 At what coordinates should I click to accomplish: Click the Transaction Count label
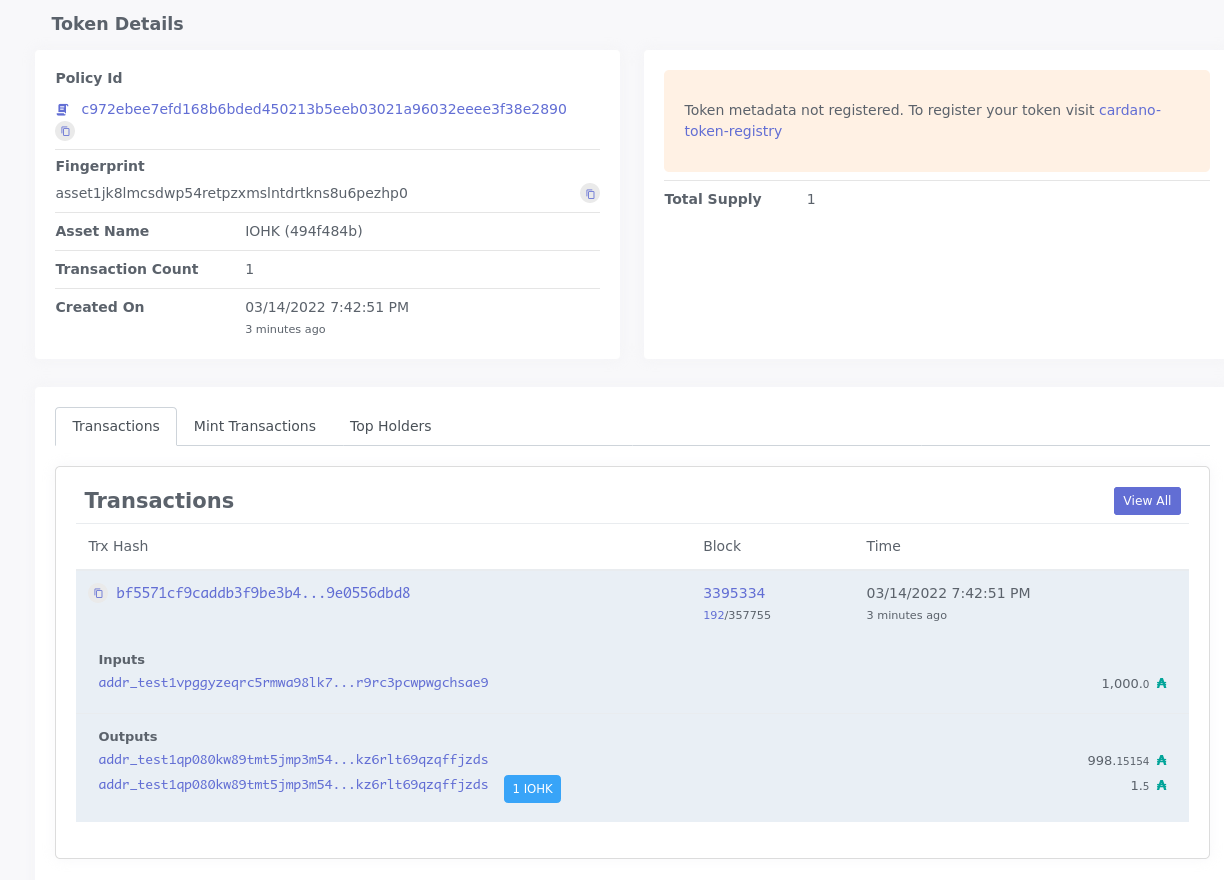[x=127, y=269]
